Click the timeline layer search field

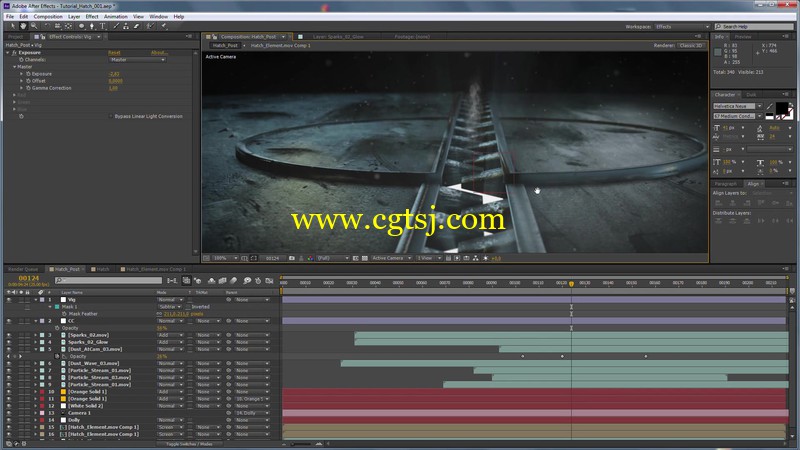pos(109,280)
